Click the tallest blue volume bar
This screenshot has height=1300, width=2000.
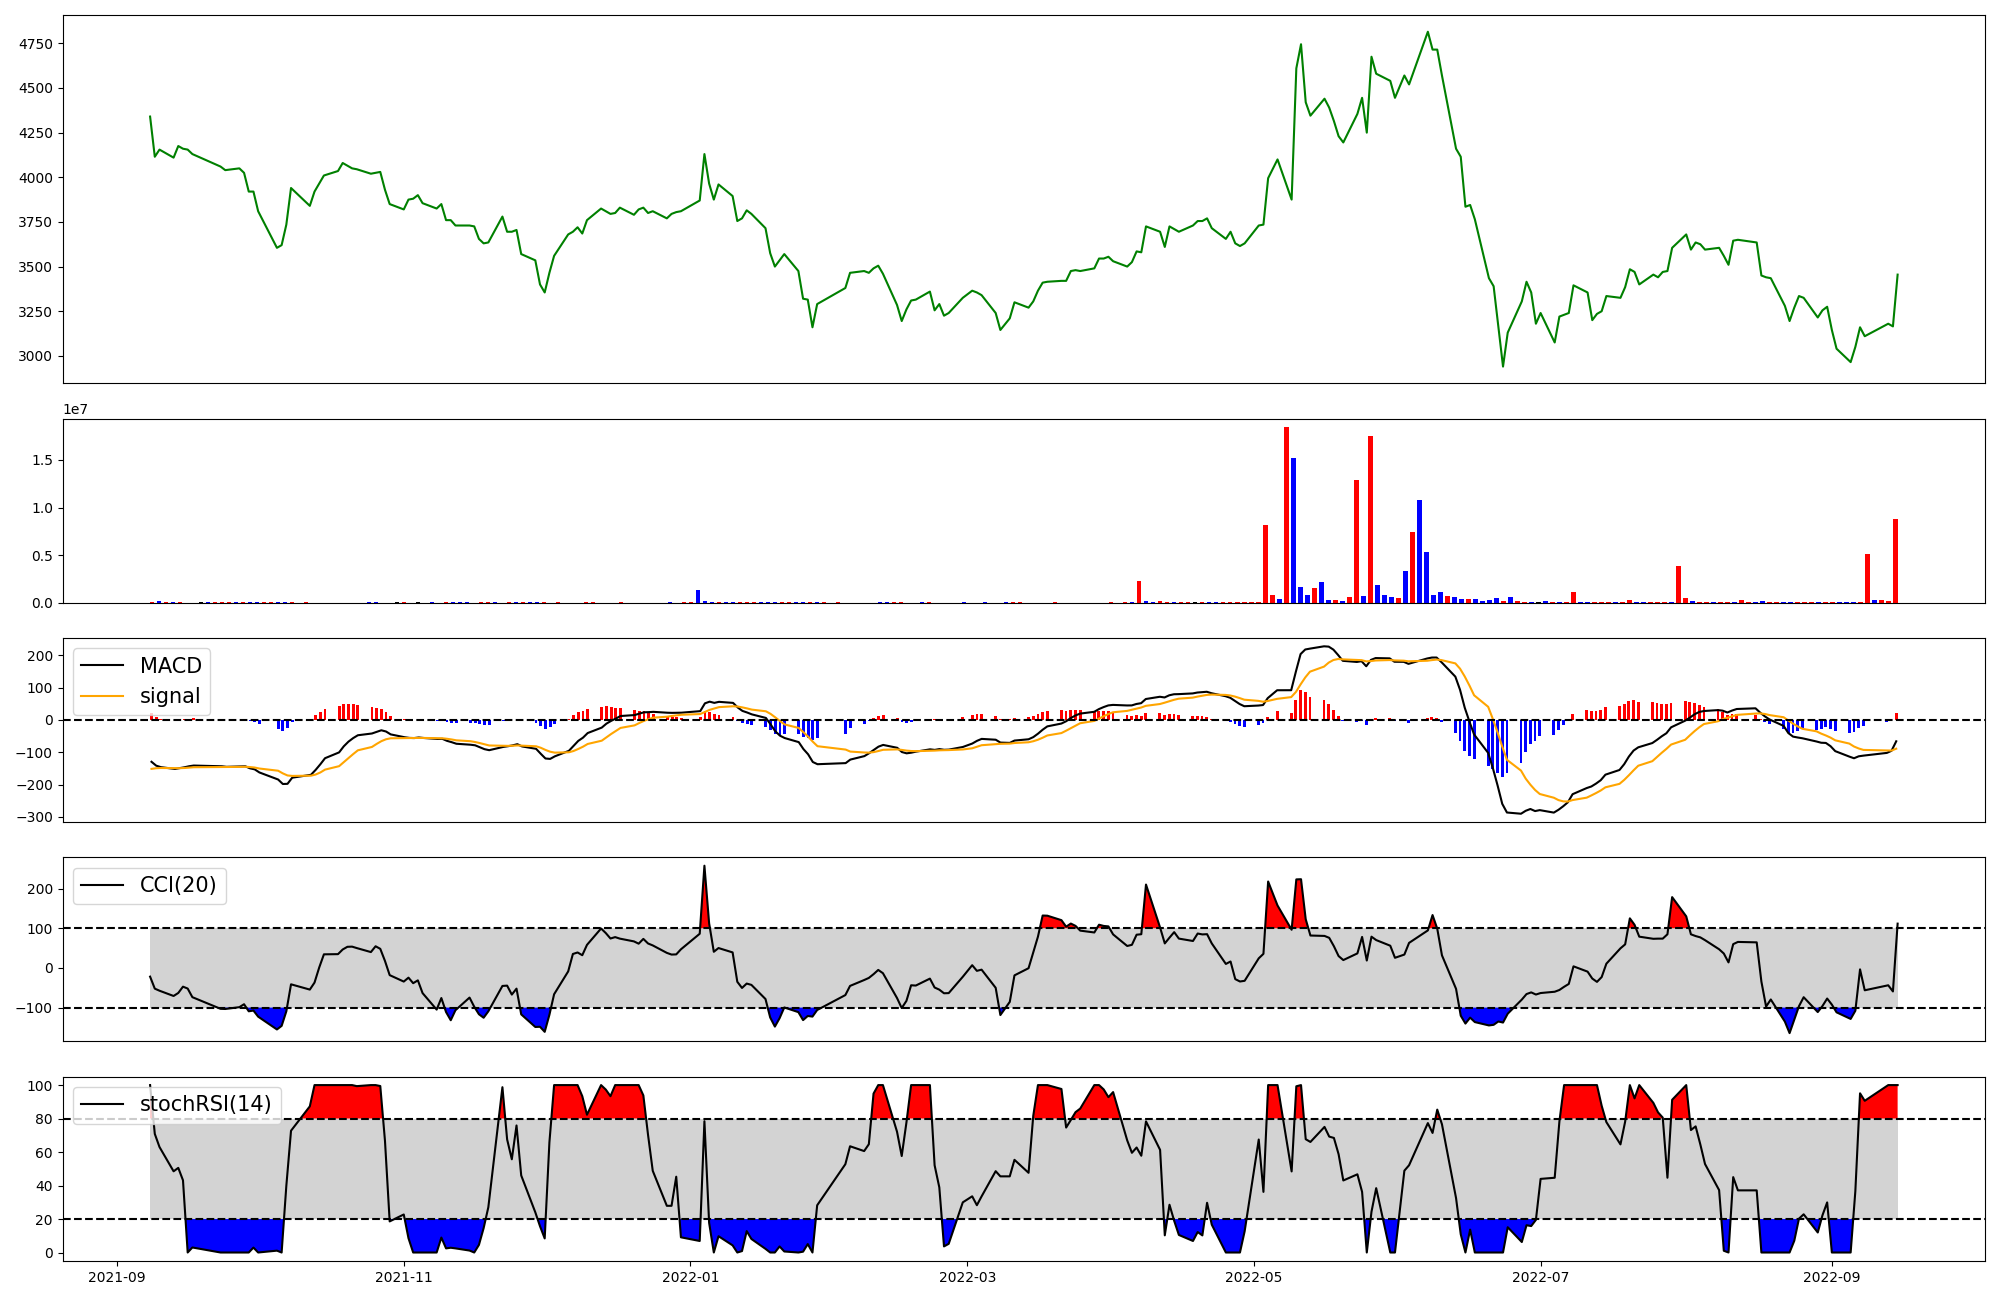(1293, 530)
